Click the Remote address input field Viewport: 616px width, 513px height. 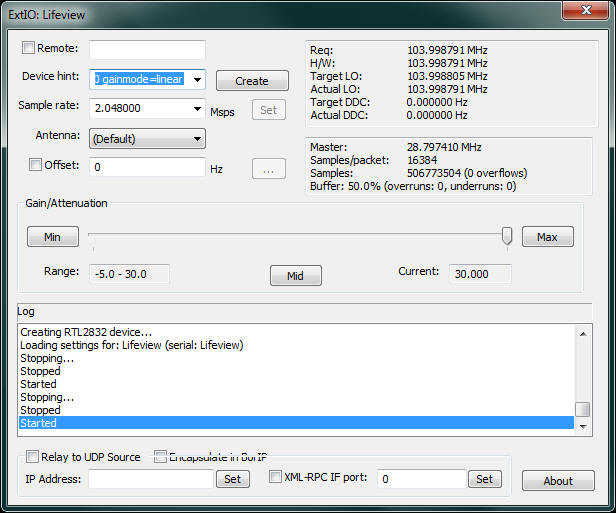tap(147, 50)
